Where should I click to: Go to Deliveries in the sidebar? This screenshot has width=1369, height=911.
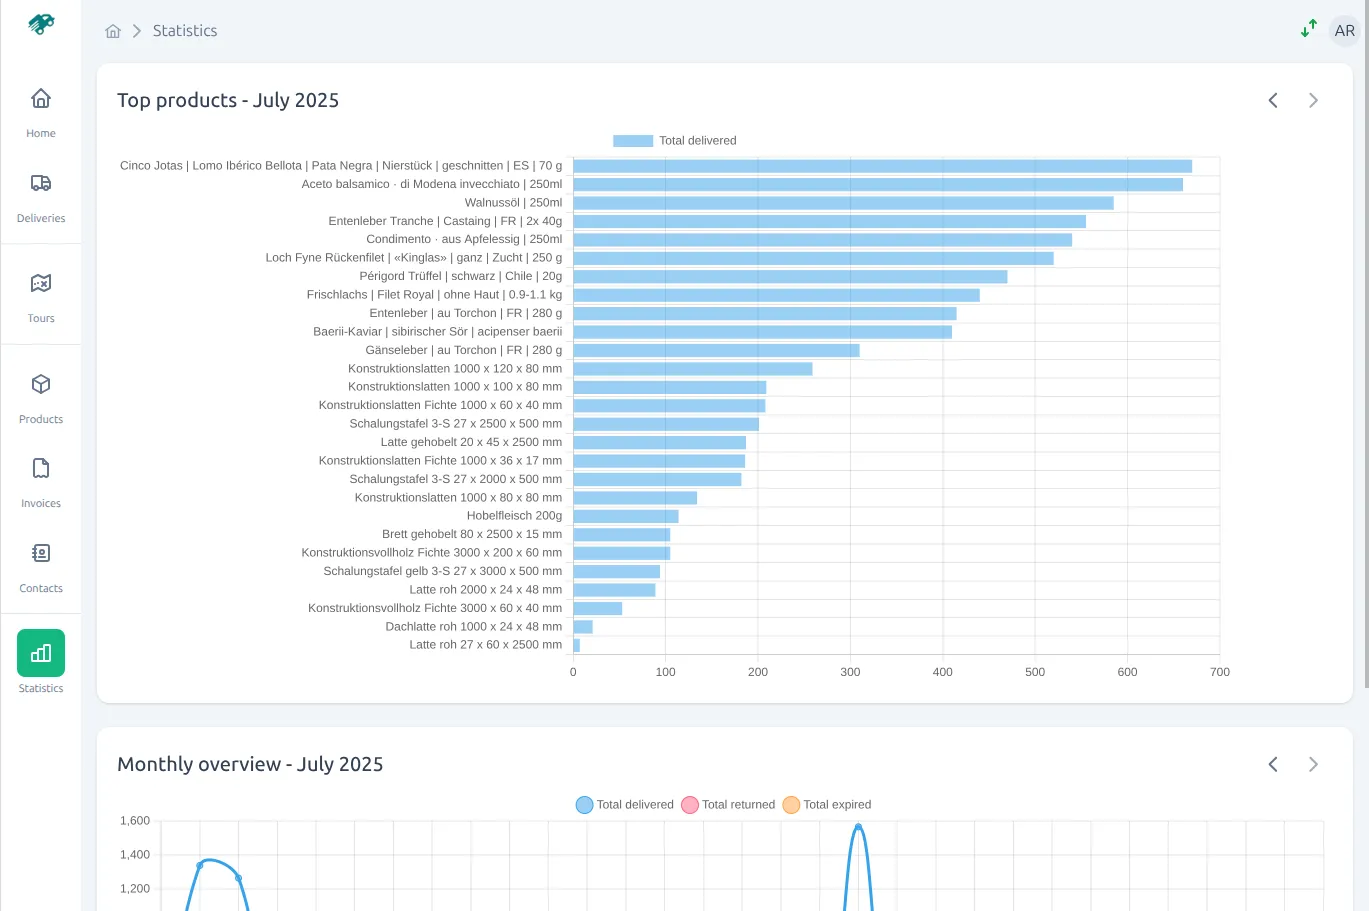click(x=41, y=196)
